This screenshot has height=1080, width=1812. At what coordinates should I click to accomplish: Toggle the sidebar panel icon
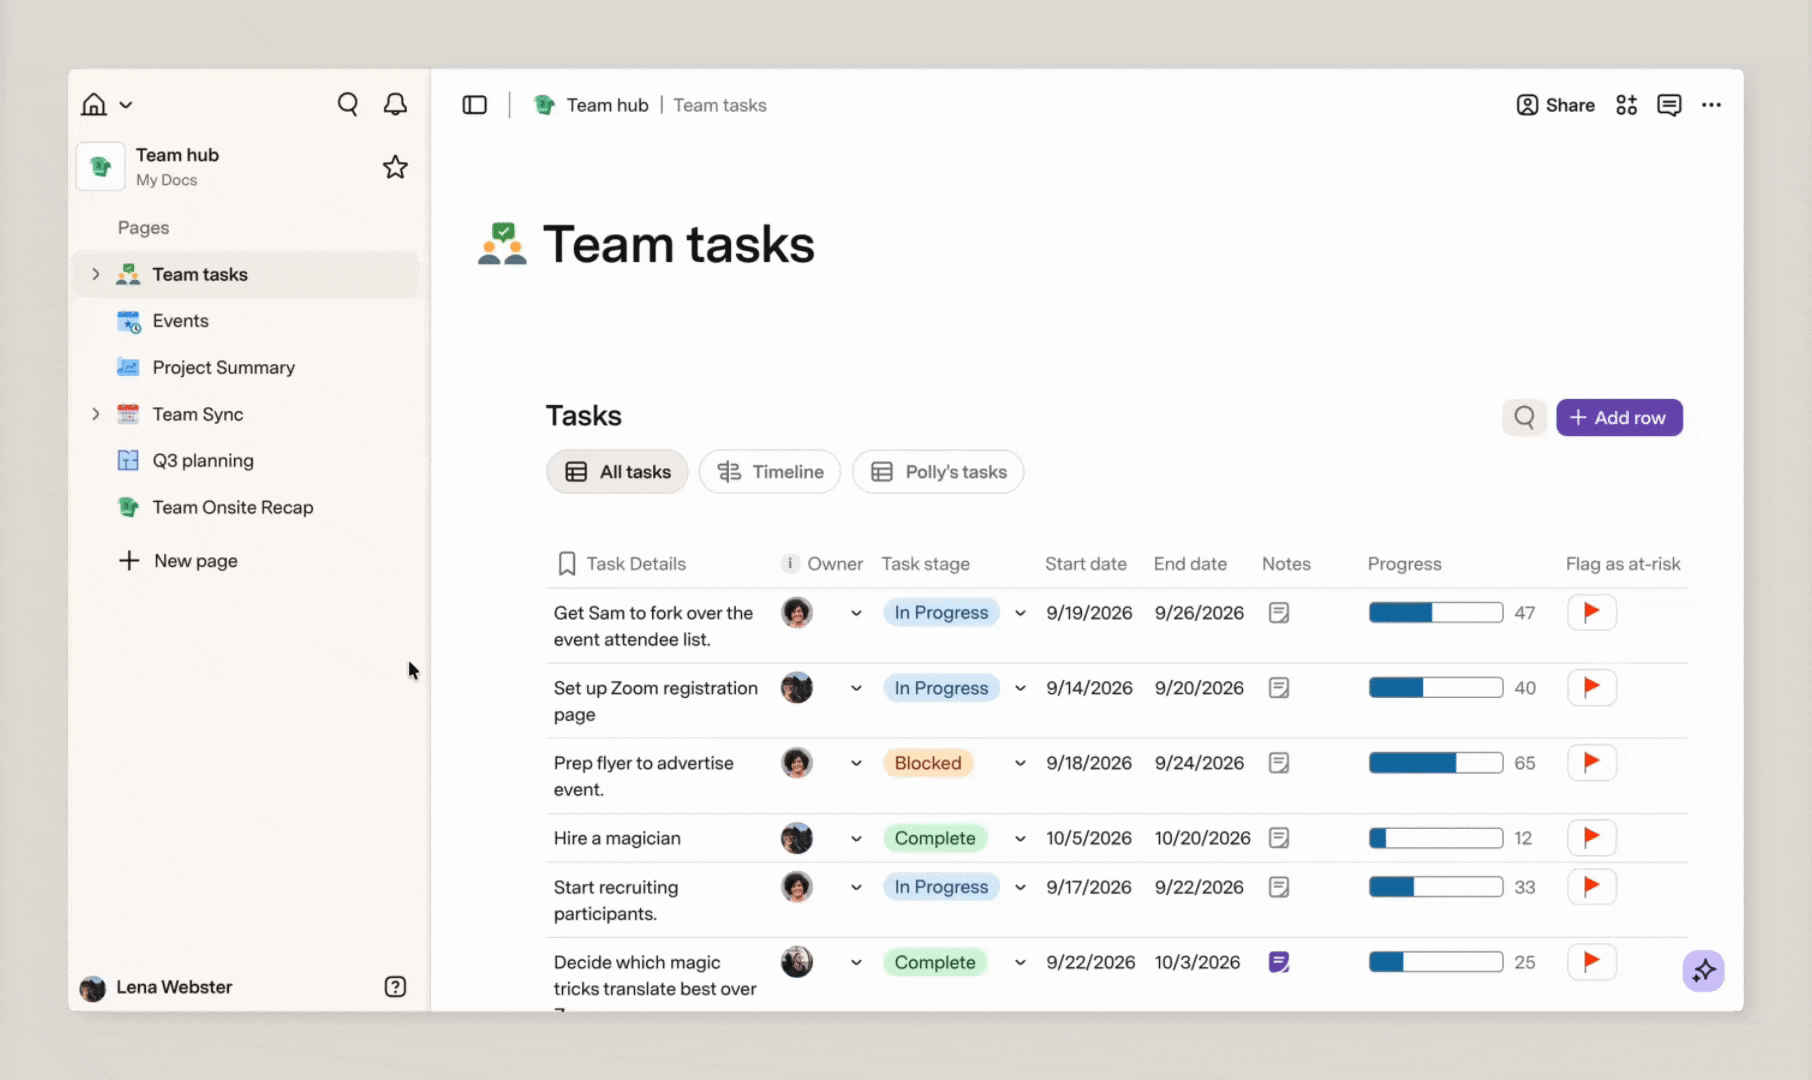tap(475, 105)
